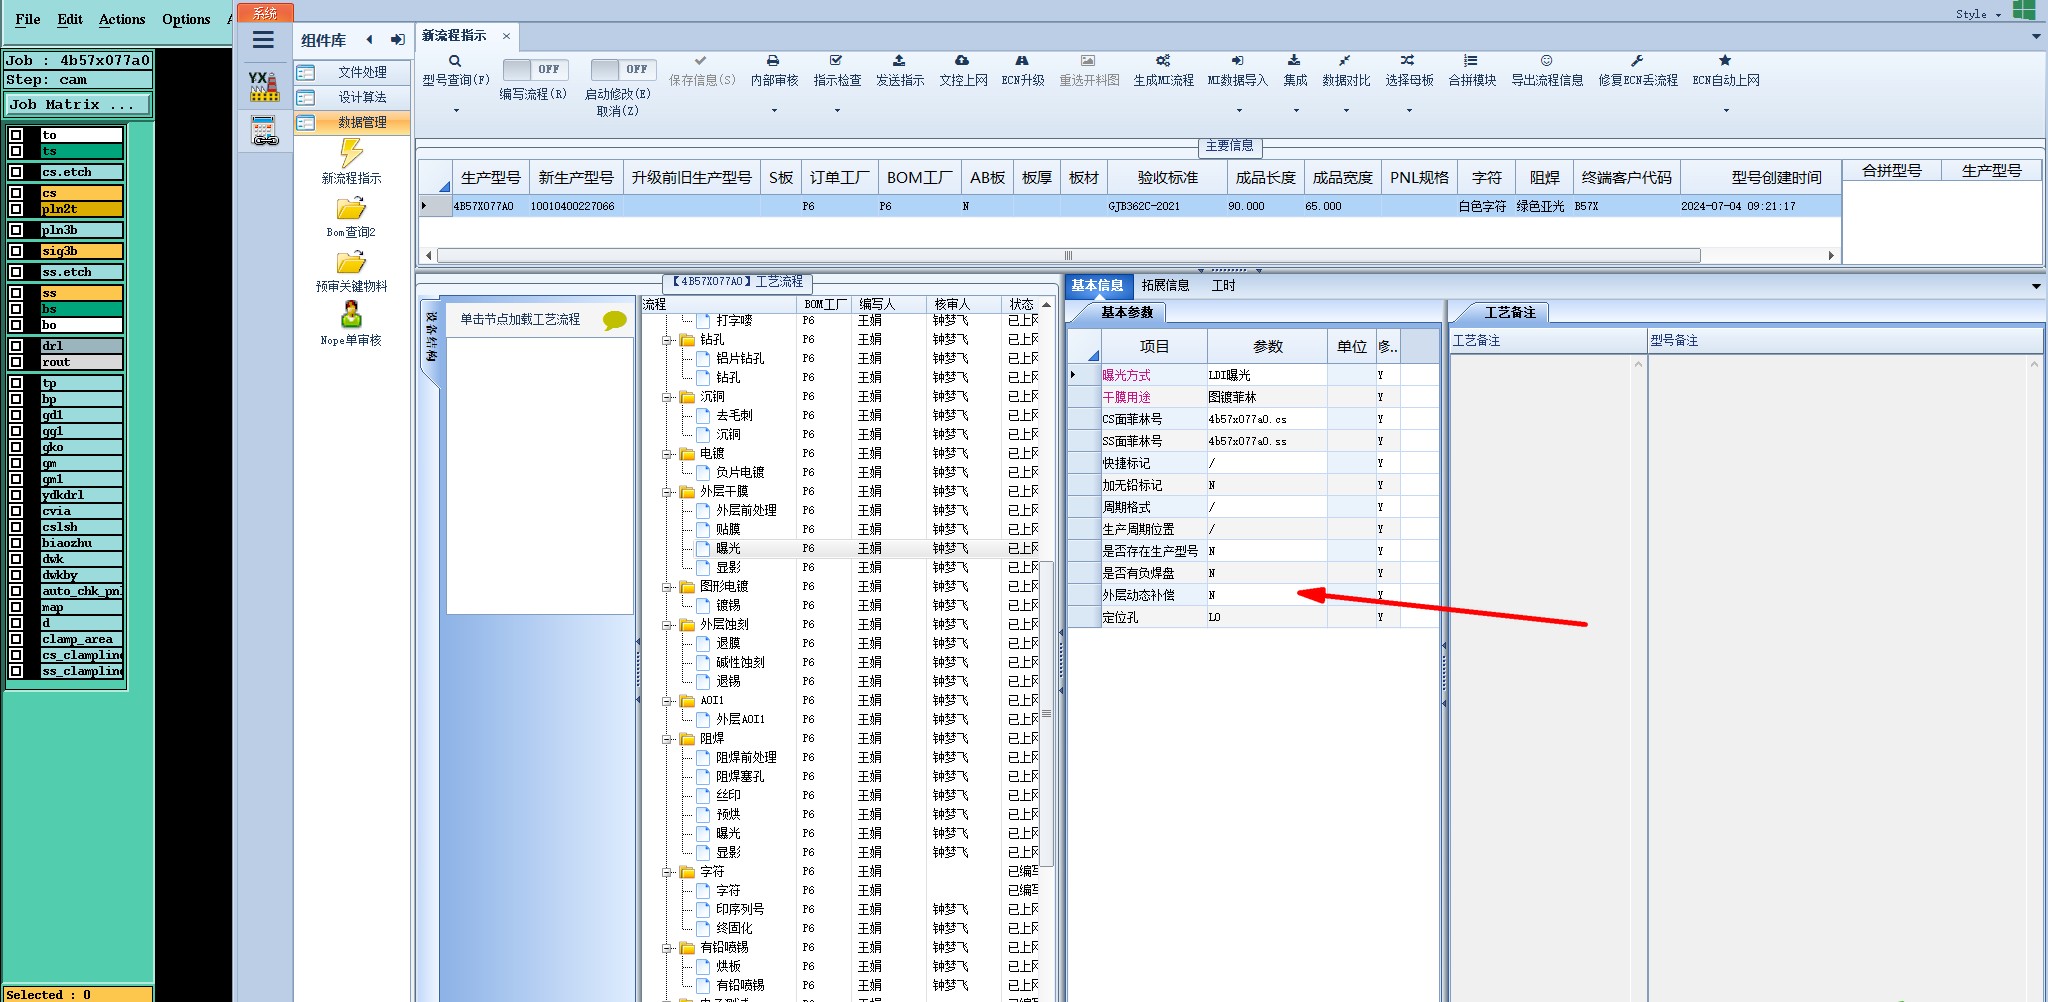2048x1002 pixels.
Task: Click the 修复ECN丢流程 wrench icon
Action: (1637, 61)
